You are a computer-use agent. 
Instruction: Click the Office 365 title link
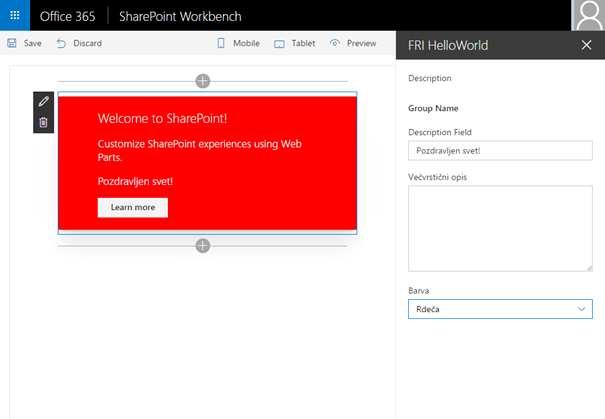click(68, 17)
